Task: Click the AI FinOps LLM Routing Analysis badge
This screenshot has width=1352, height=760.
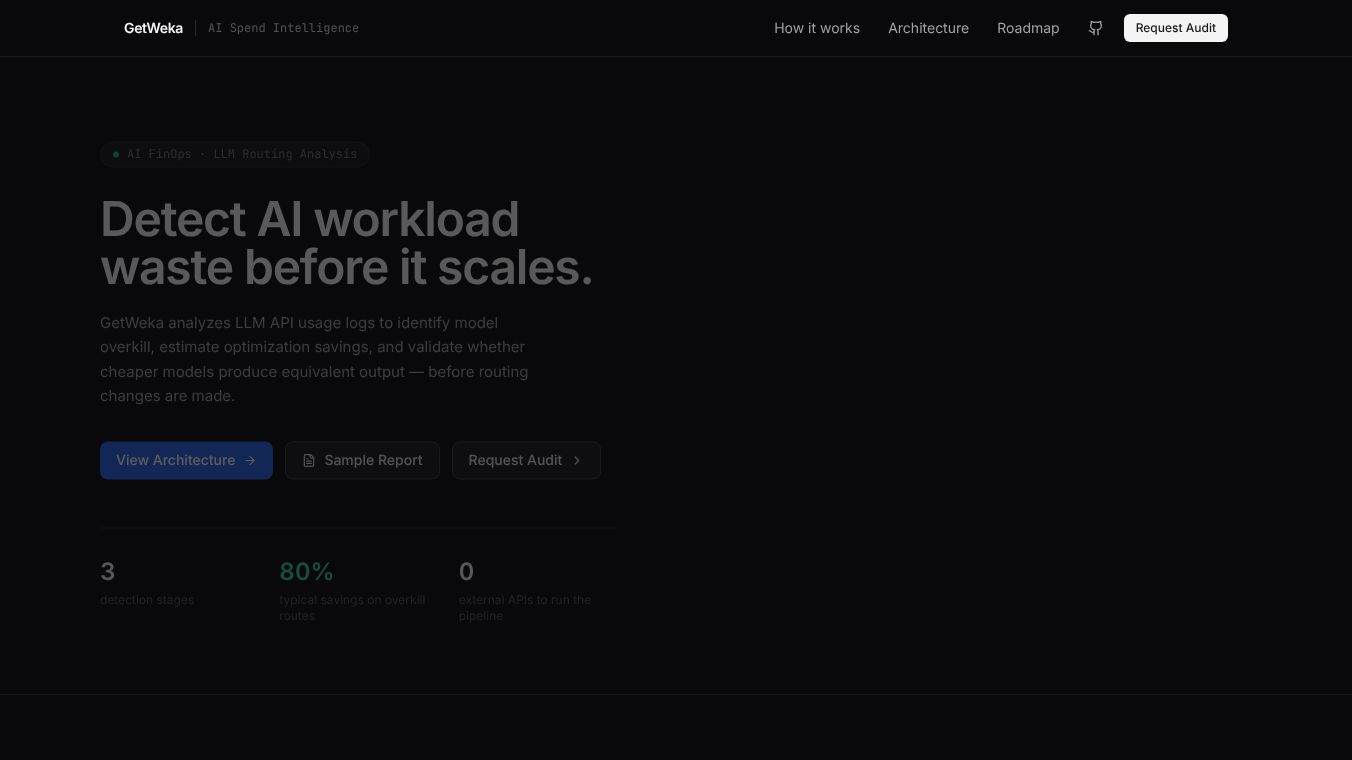Action: [235, 154]
